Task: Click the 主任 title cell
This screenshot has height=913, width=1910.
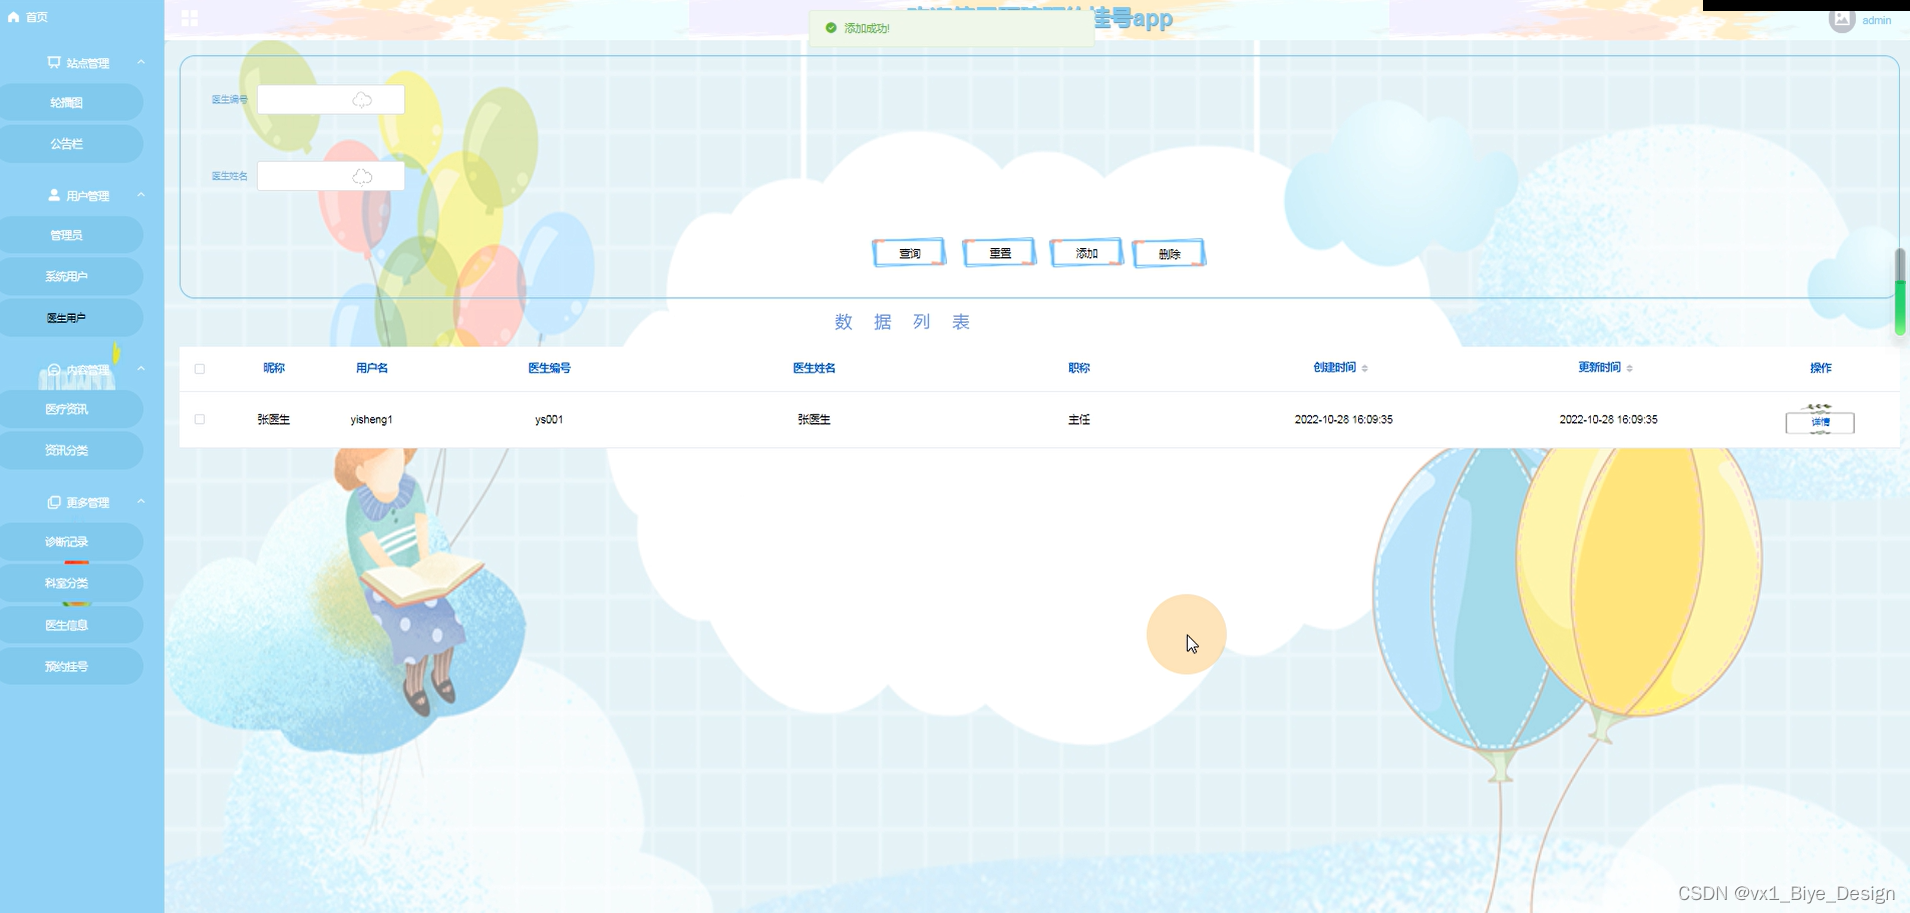Action: [1079, 419]
